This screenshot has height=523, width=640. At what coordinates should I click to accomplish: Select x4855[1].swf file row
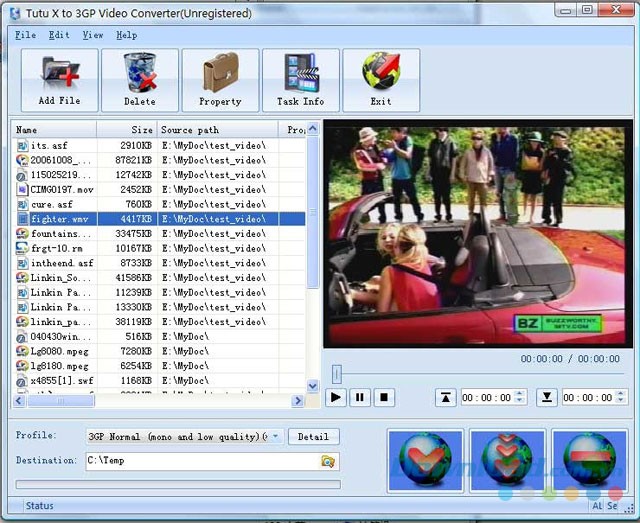[160, 381]
